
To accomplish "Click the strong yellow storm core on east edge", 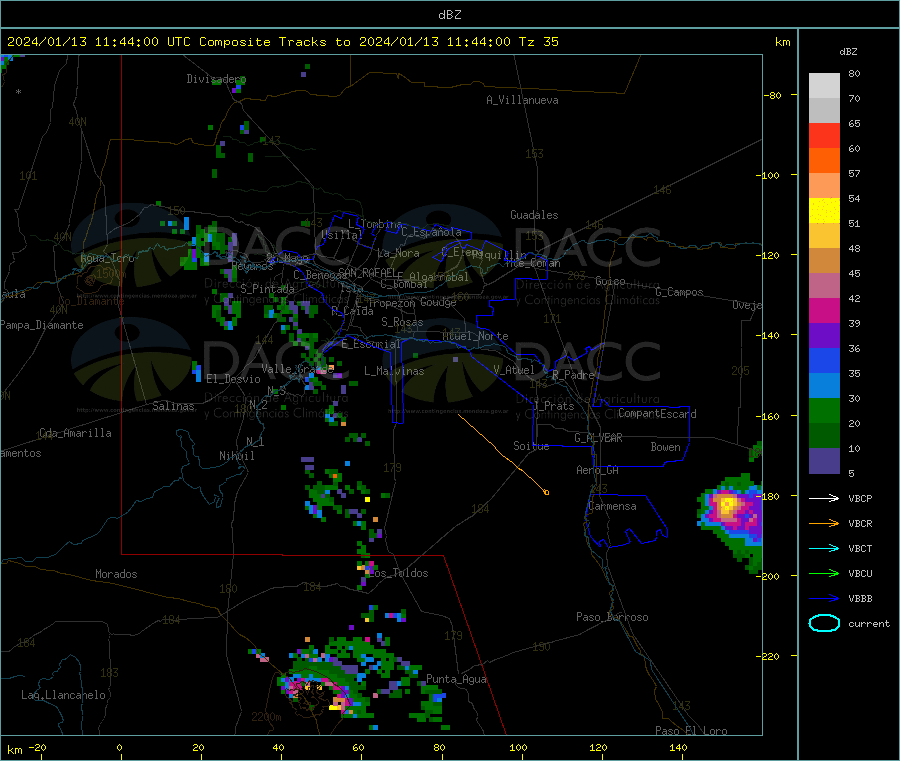I will pyautogui.click(x=728, y=505).
